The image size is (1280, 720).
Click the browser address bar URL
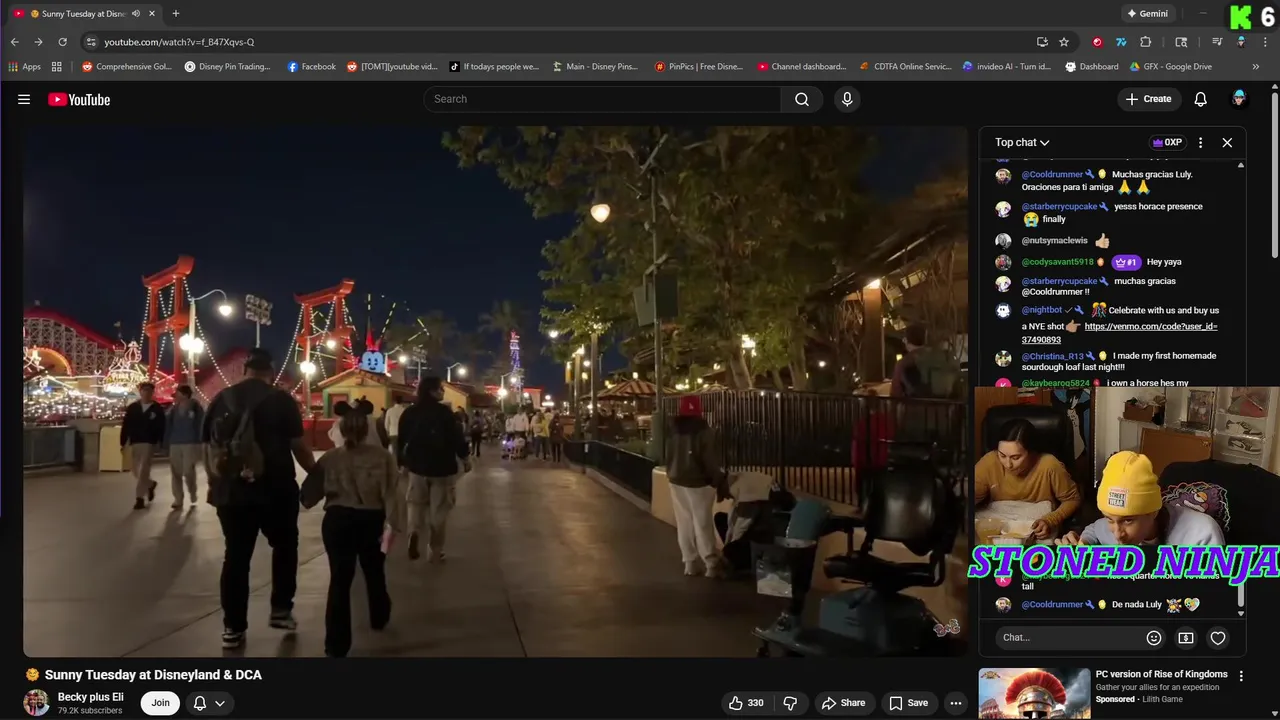179,42
